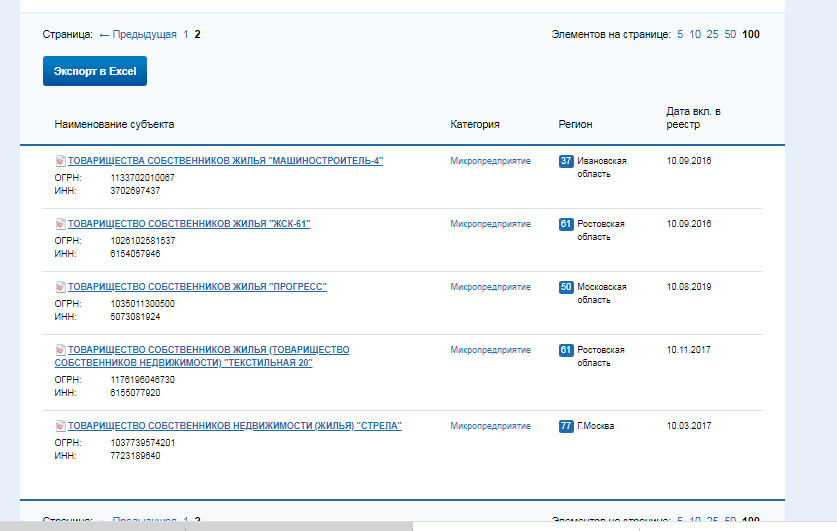The image size is (837, 531).
Task: Open ТОВАРИЩЕСТВО СОБСТВЕННИКОВ ЖИЛЬЯ "ЖСК-61" link
Action: (189, 224)
